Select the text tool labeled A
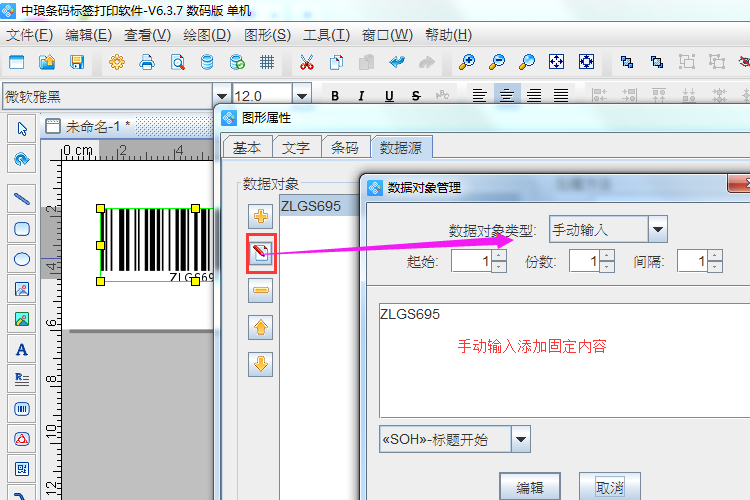 tap(21, 349)
